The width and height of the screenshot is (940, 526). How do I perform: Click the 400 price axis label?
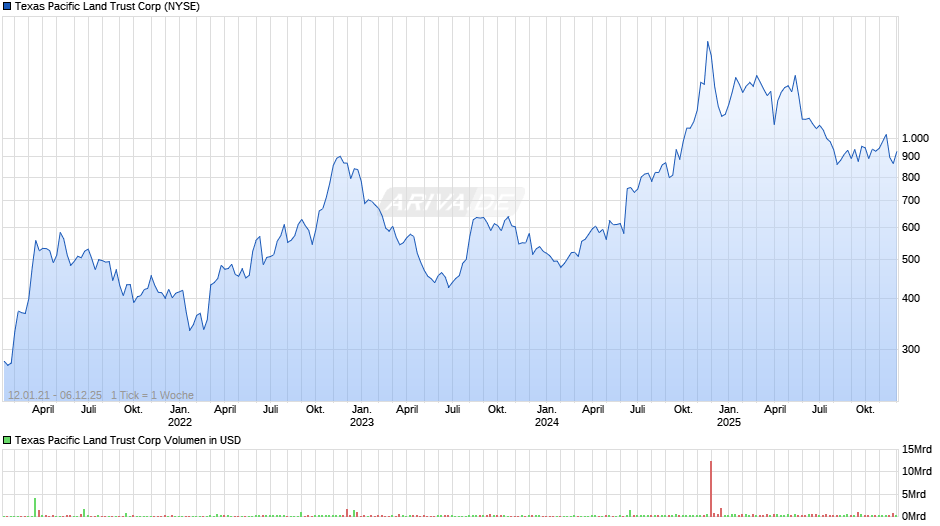click(x=911, y=299)
